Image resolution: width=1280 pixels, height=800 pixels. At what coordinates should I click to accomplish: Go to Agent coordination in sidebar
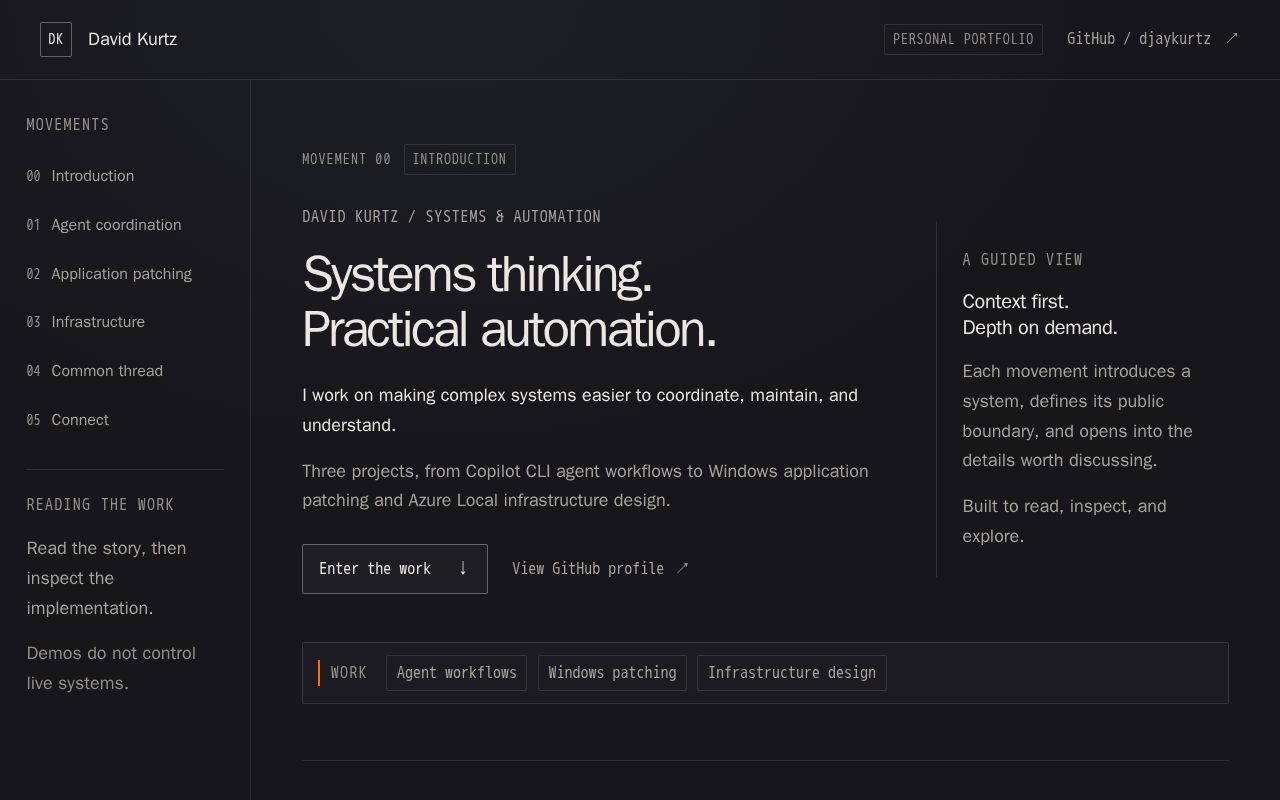pyautogui.click(x=104, y=225)
